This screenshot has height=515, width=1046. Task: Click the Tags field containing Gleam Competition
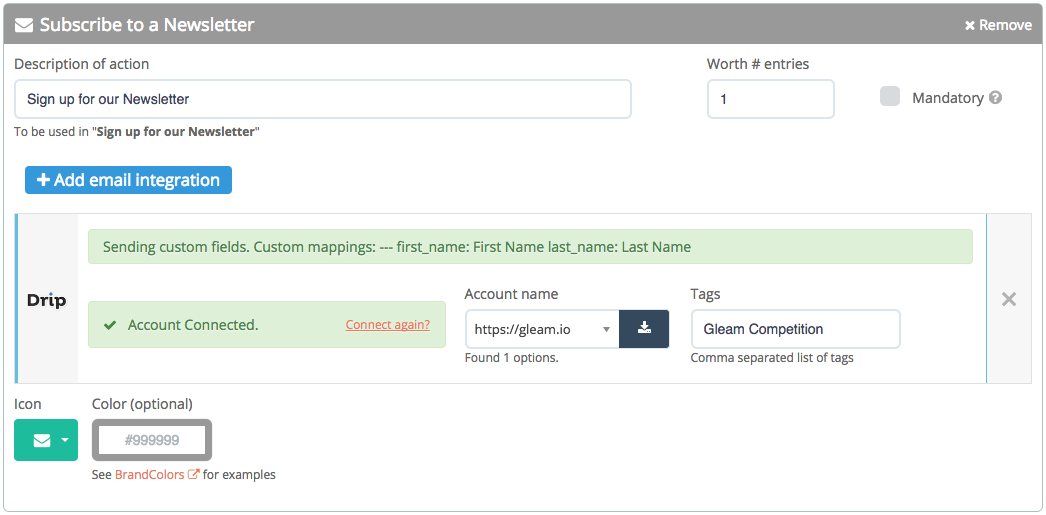[x=796, y=328]
